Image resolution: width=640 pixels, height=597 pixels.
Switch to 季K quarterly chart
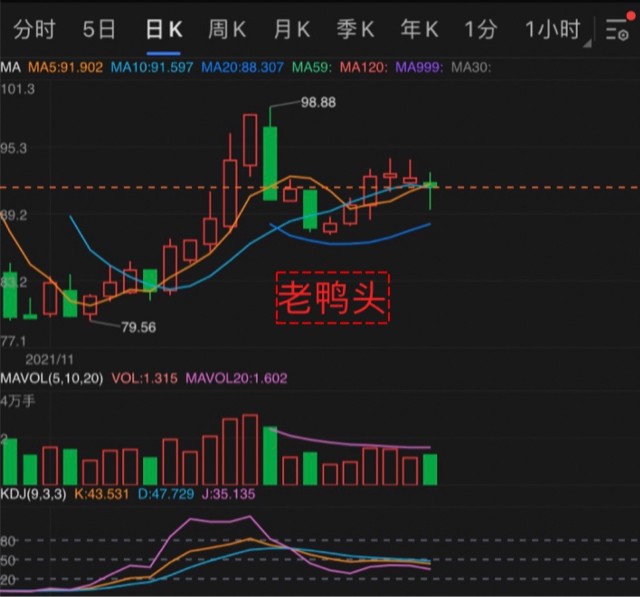point(355,30)
